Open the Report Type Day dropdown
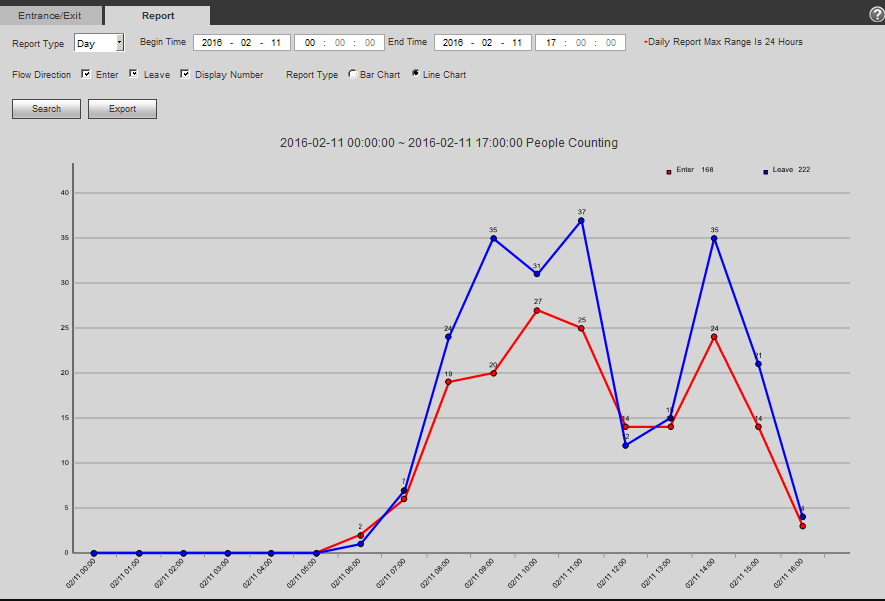The image size is (885, 601). click(99, 43)
